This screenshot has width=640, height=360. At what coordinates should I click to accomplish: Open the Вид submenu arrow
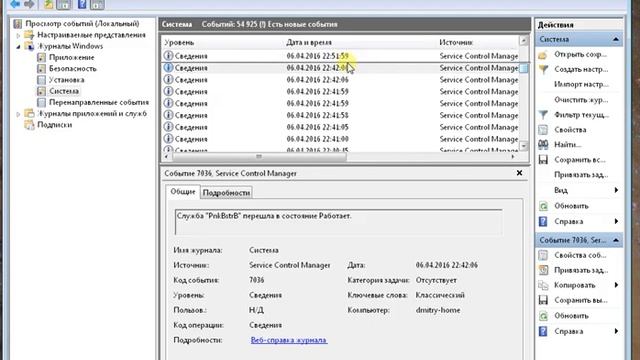tap(616, 190)
